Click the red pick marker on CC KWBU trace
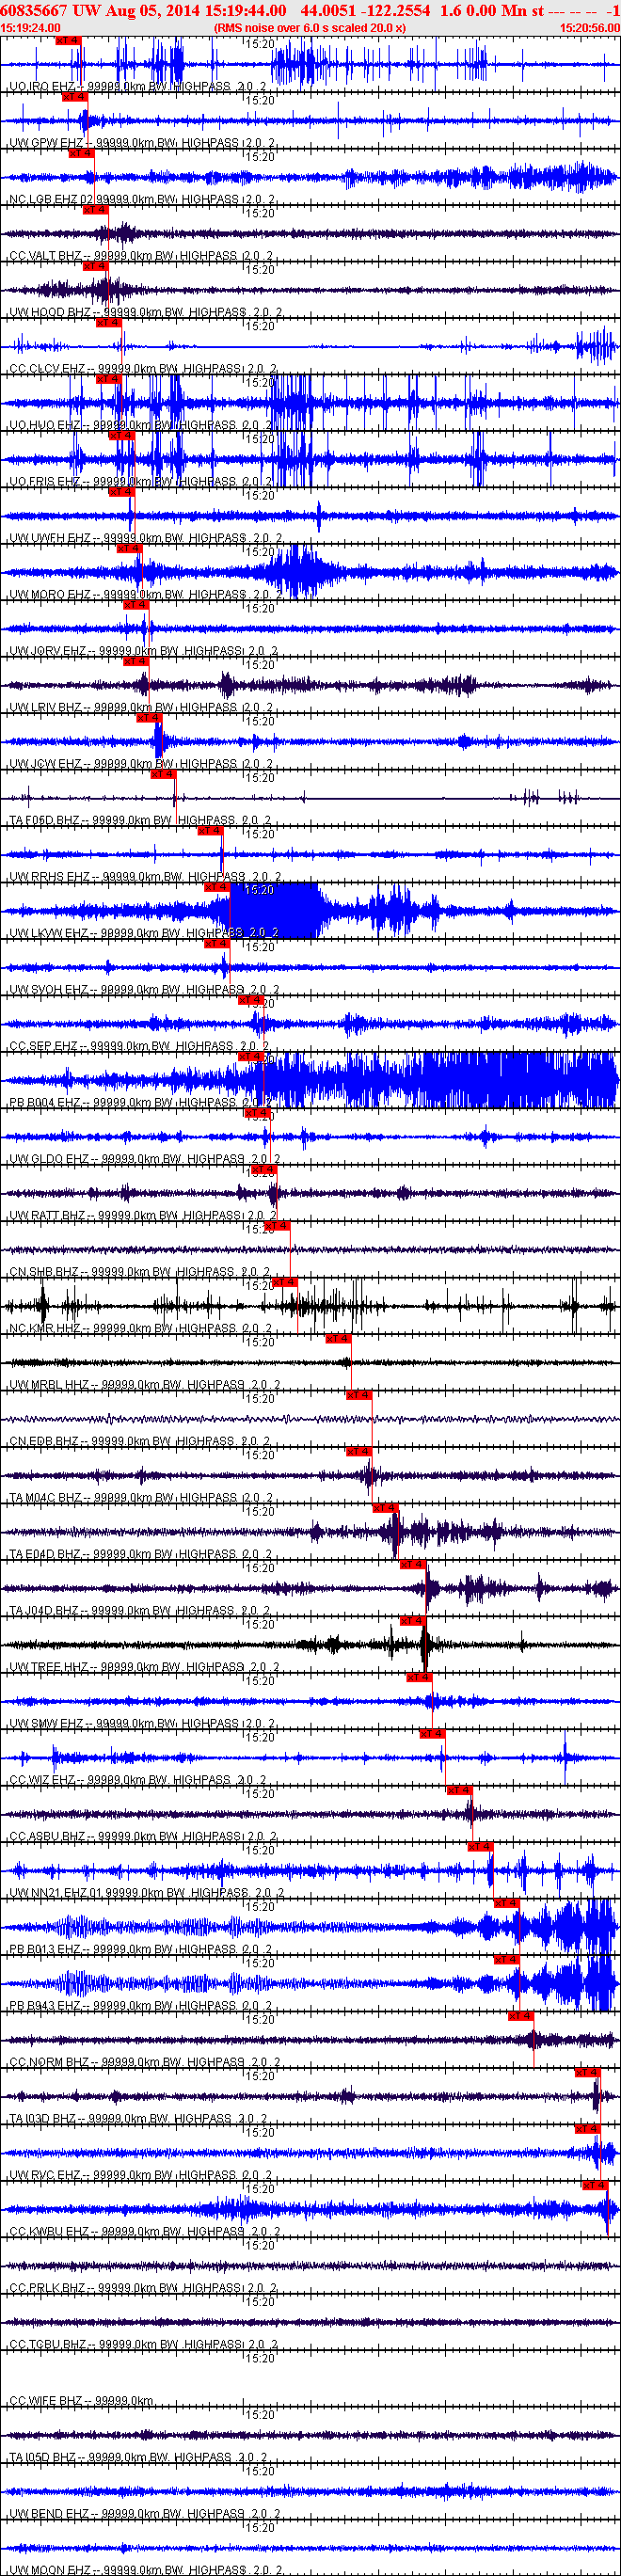 point(595,2185)
